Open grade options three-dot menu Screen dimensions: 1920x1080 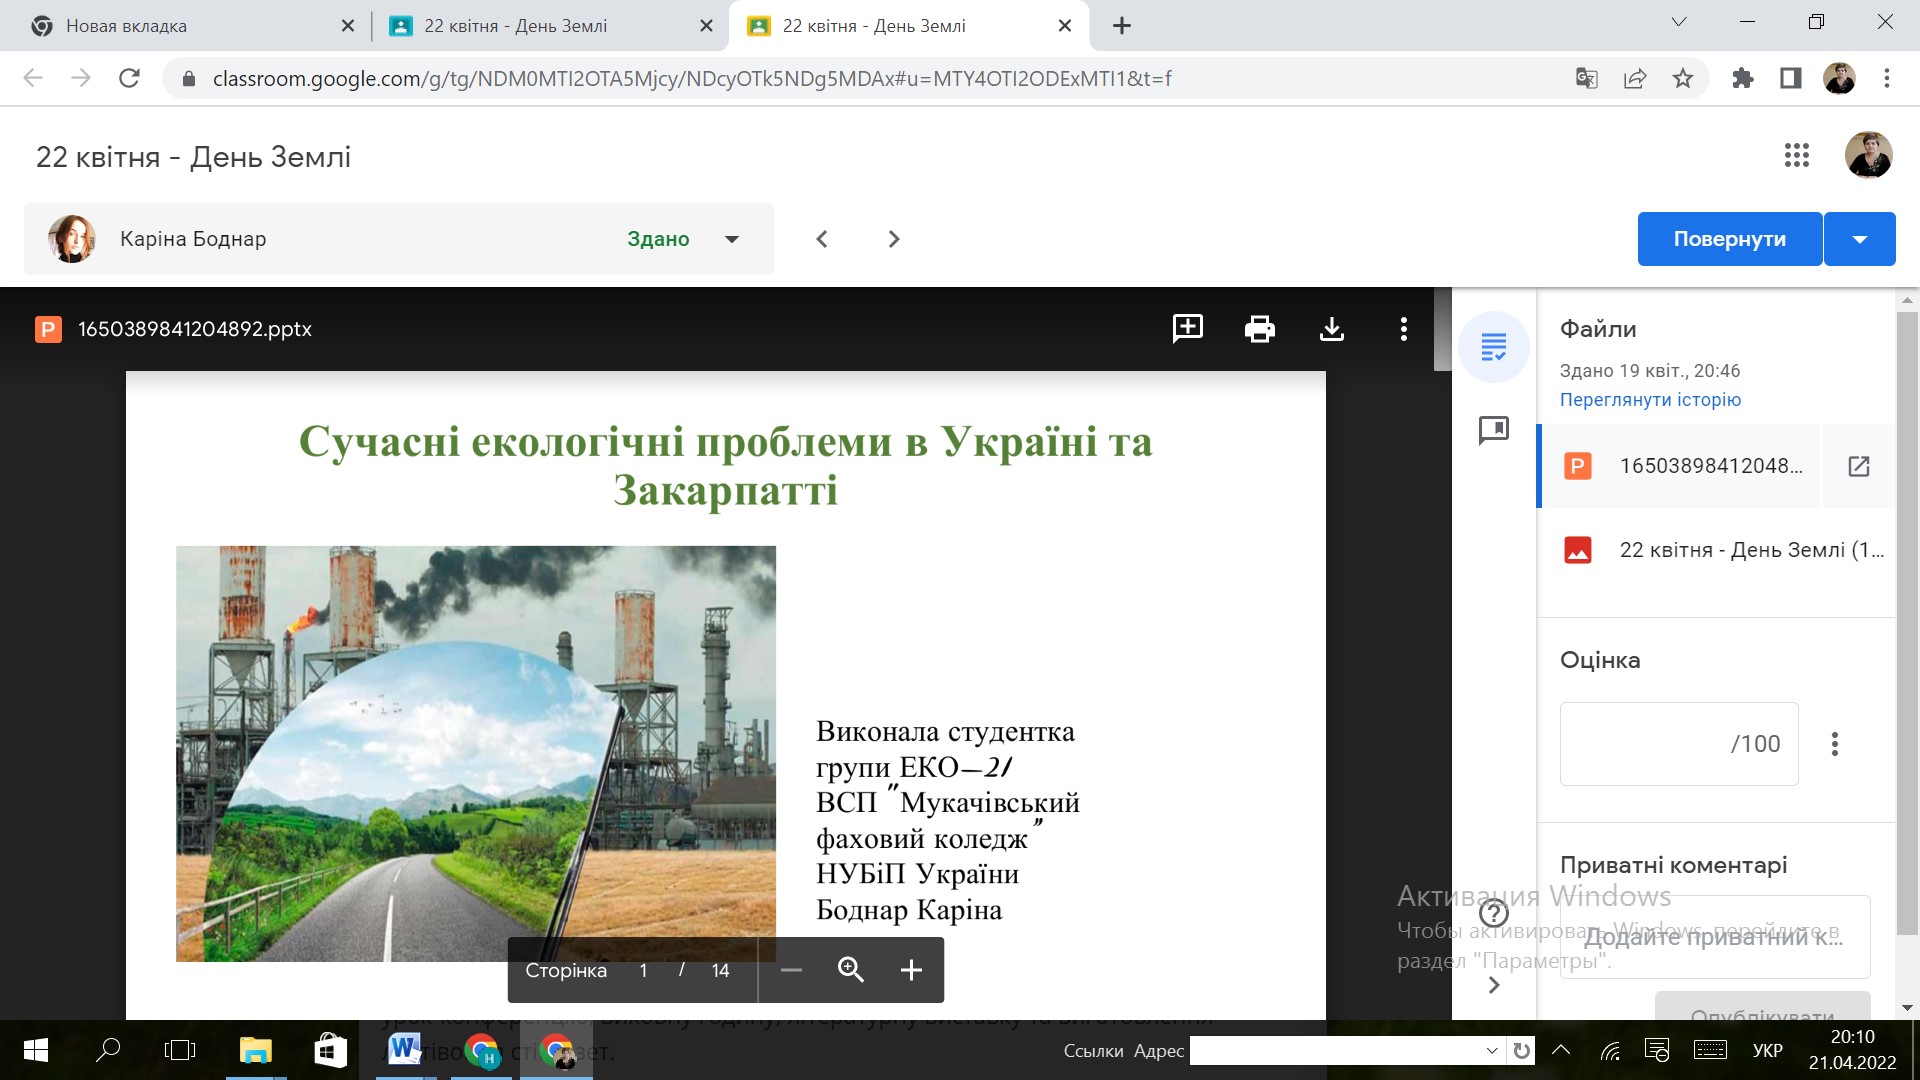[1835, 744]
